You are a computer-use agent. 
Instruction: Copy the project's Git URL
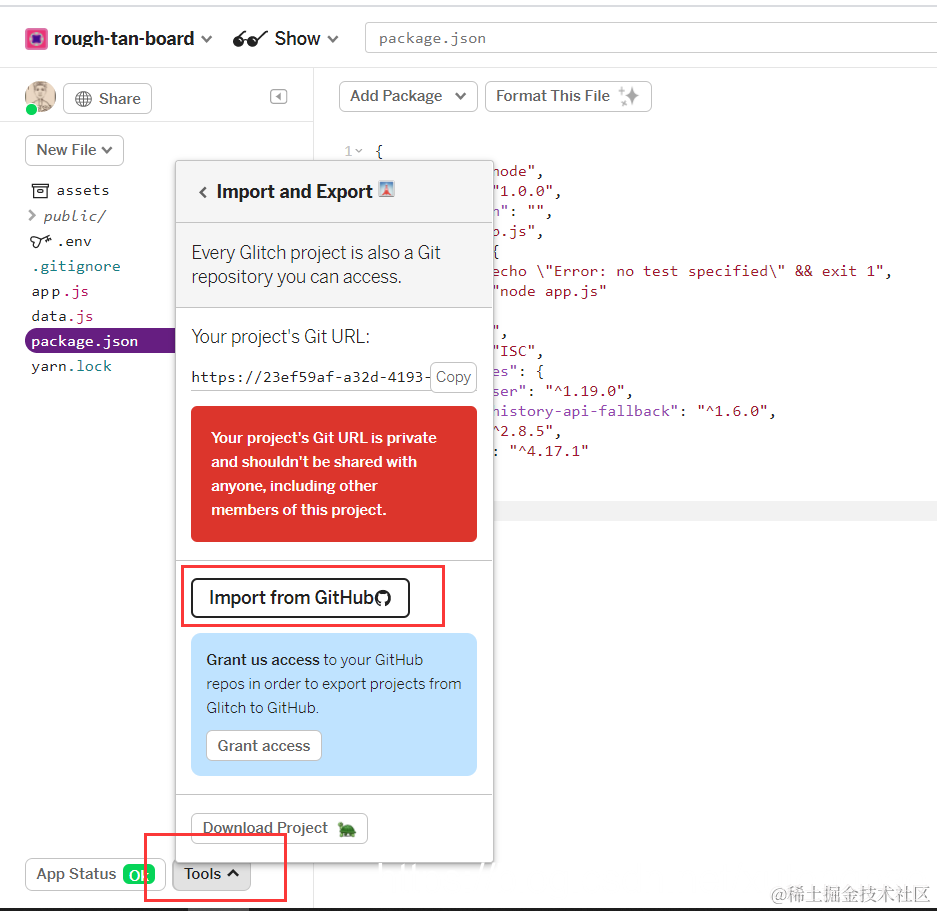coord(454,377)
